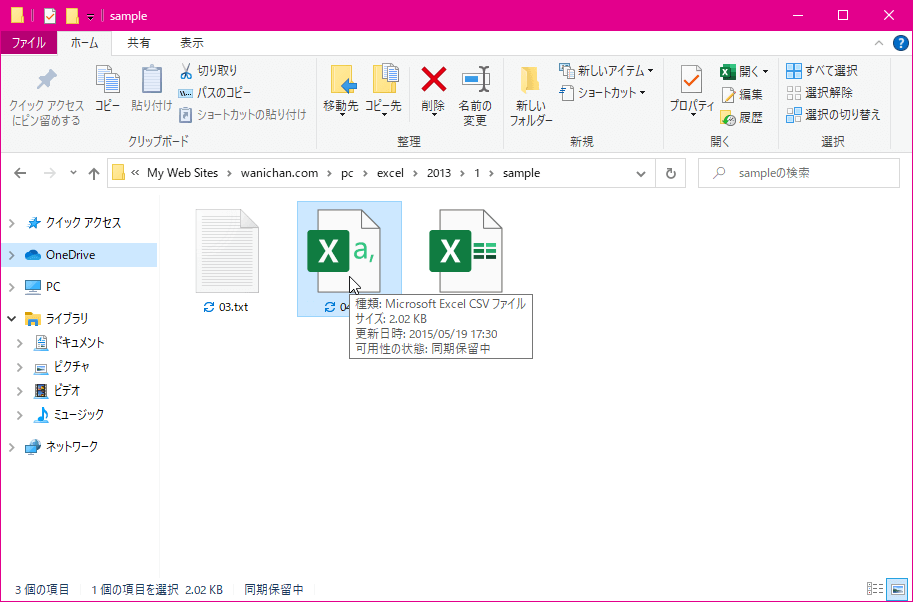This screenshot has height=602, width=913.
Task: Open the File ribbon tab
Action: (29, 43)
